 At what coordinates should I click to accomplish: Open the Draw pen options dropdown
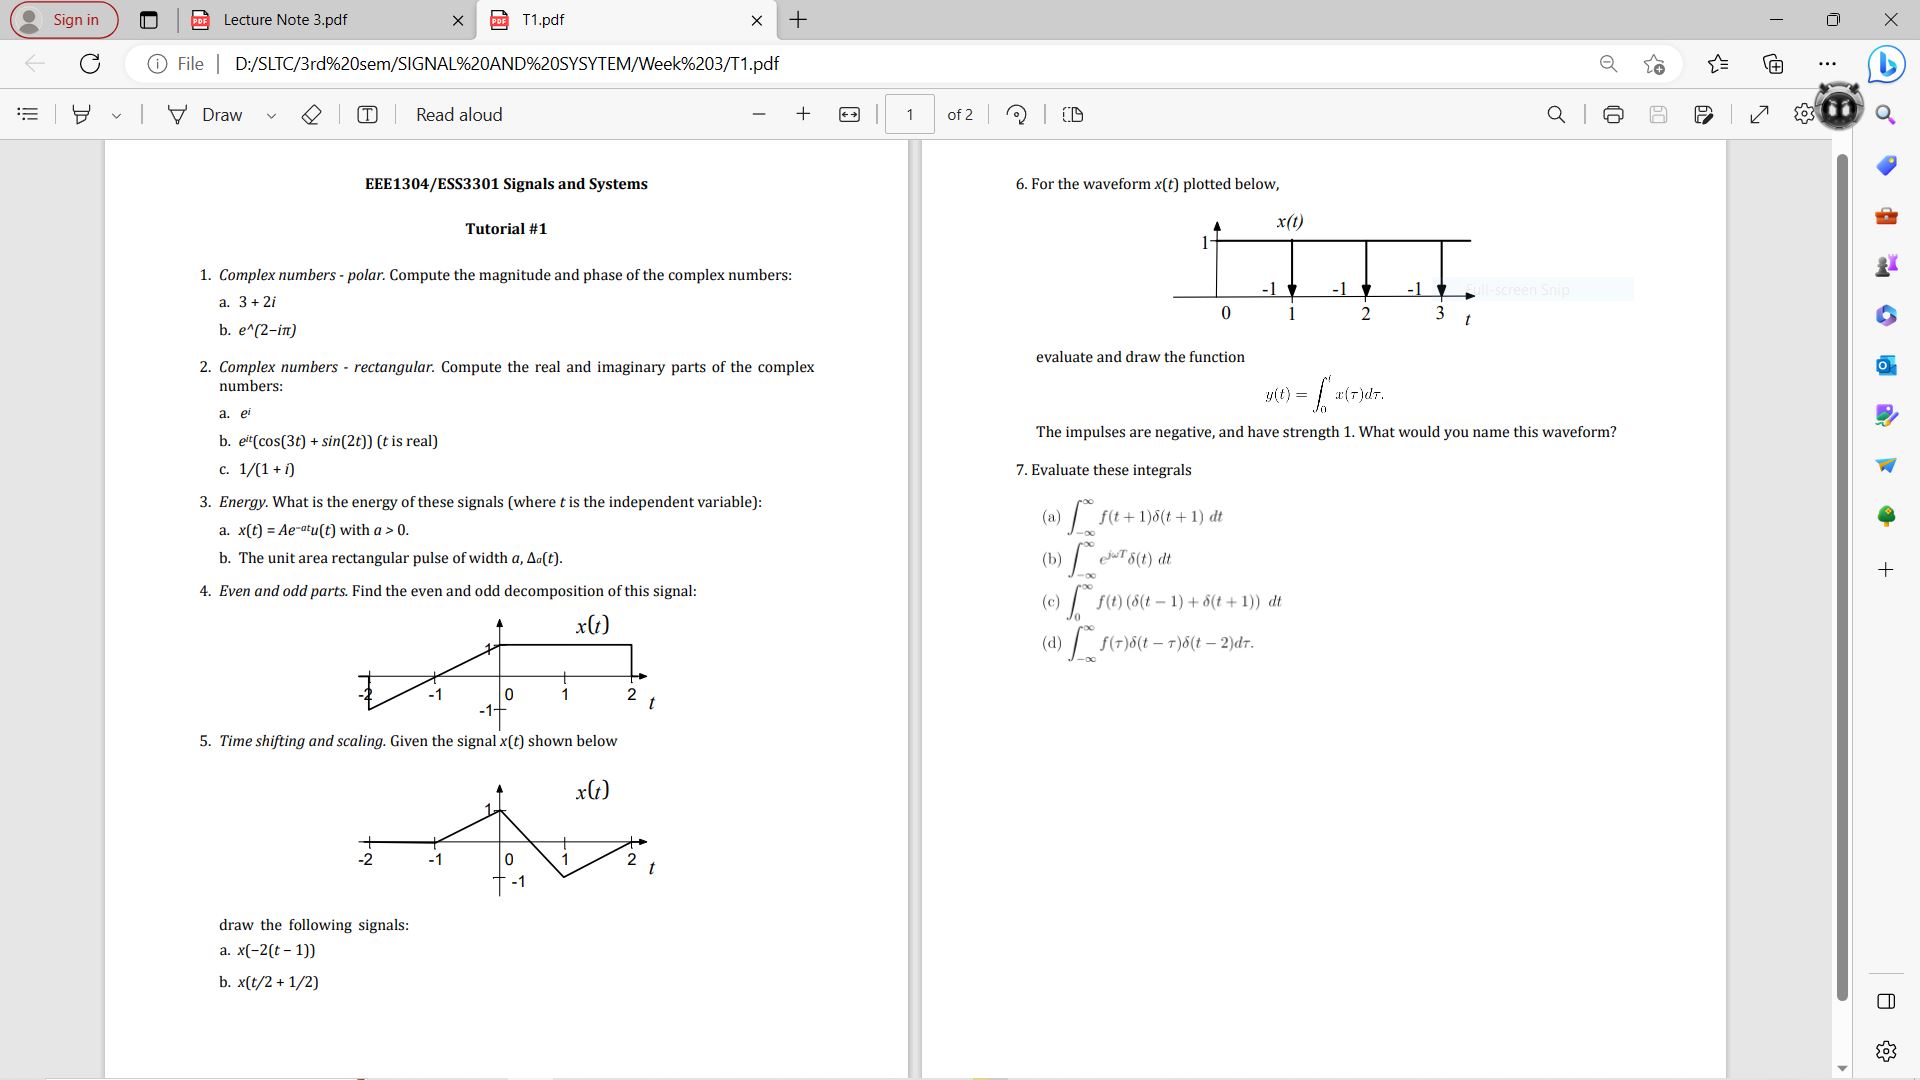[x=272, y=114]
